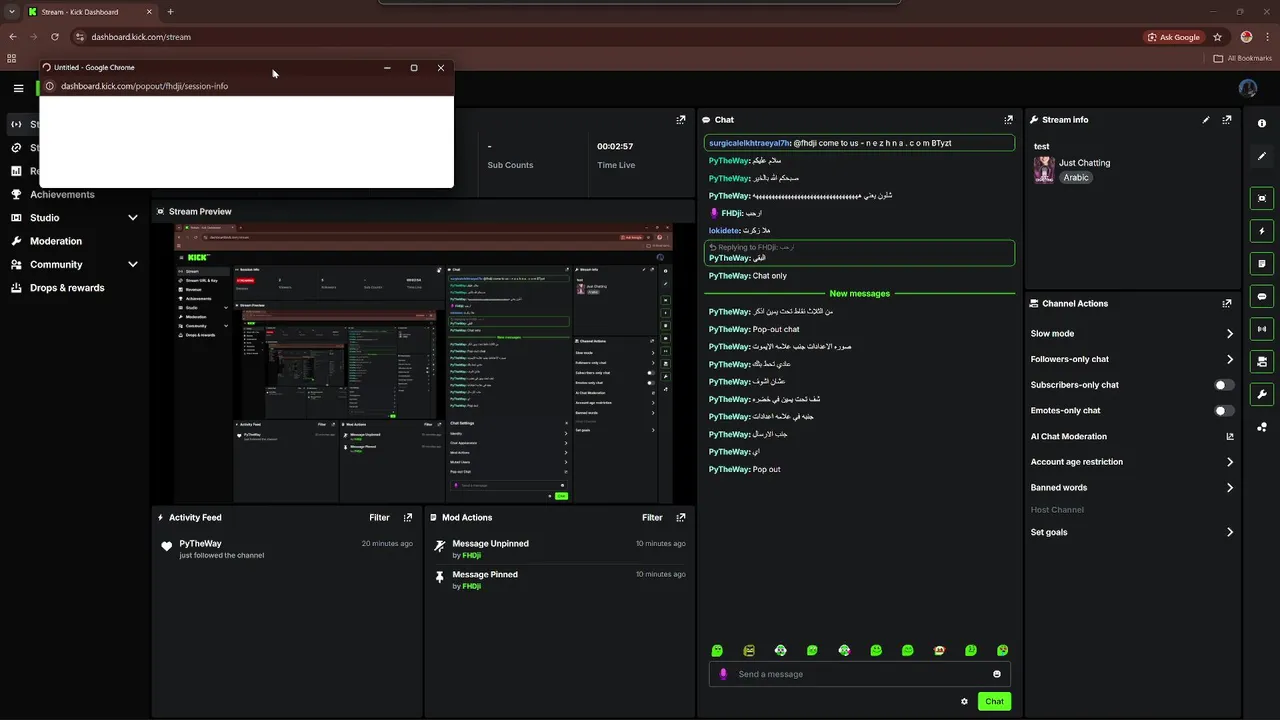Open All Bookmarks folder

pyautogui.click(x=1242, y=59)
